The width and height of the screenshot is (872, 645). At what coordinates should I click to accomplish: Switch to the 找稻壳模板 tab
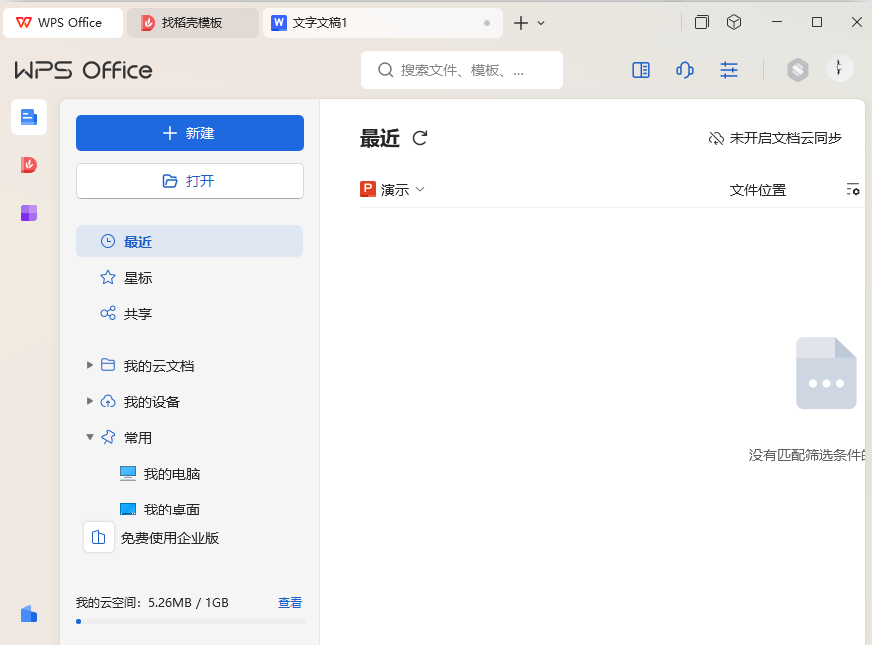(x=192, y=23)
